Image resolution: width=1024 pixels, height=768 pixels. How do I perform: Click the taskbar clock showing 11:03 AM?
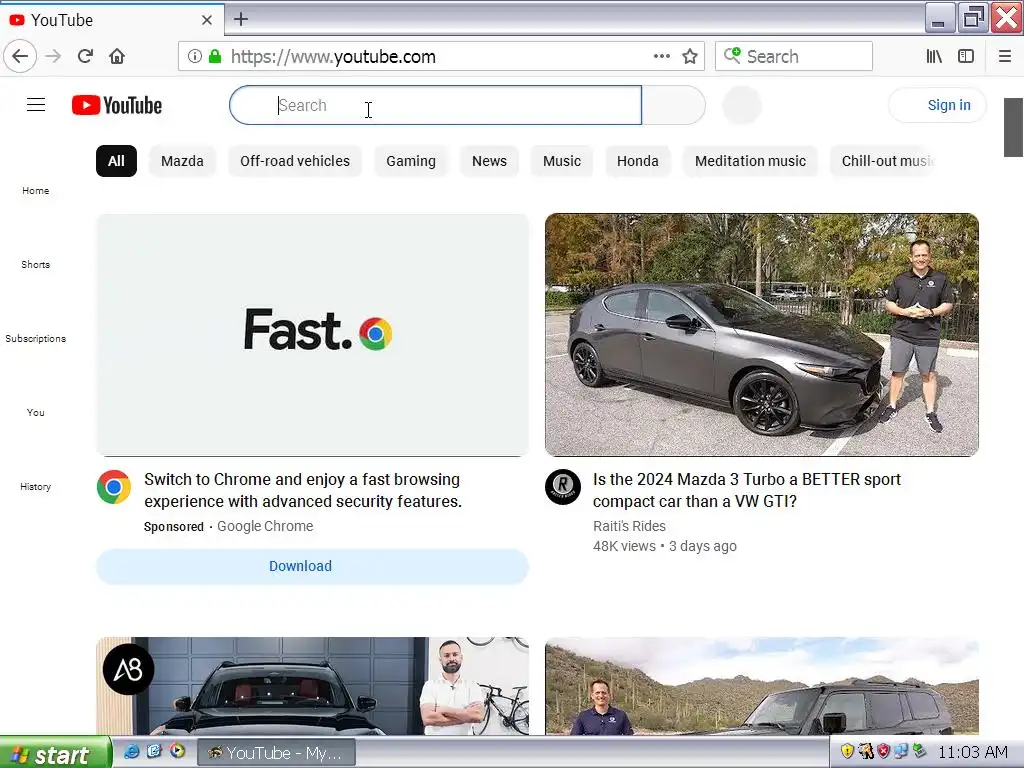tap(972, 752)
